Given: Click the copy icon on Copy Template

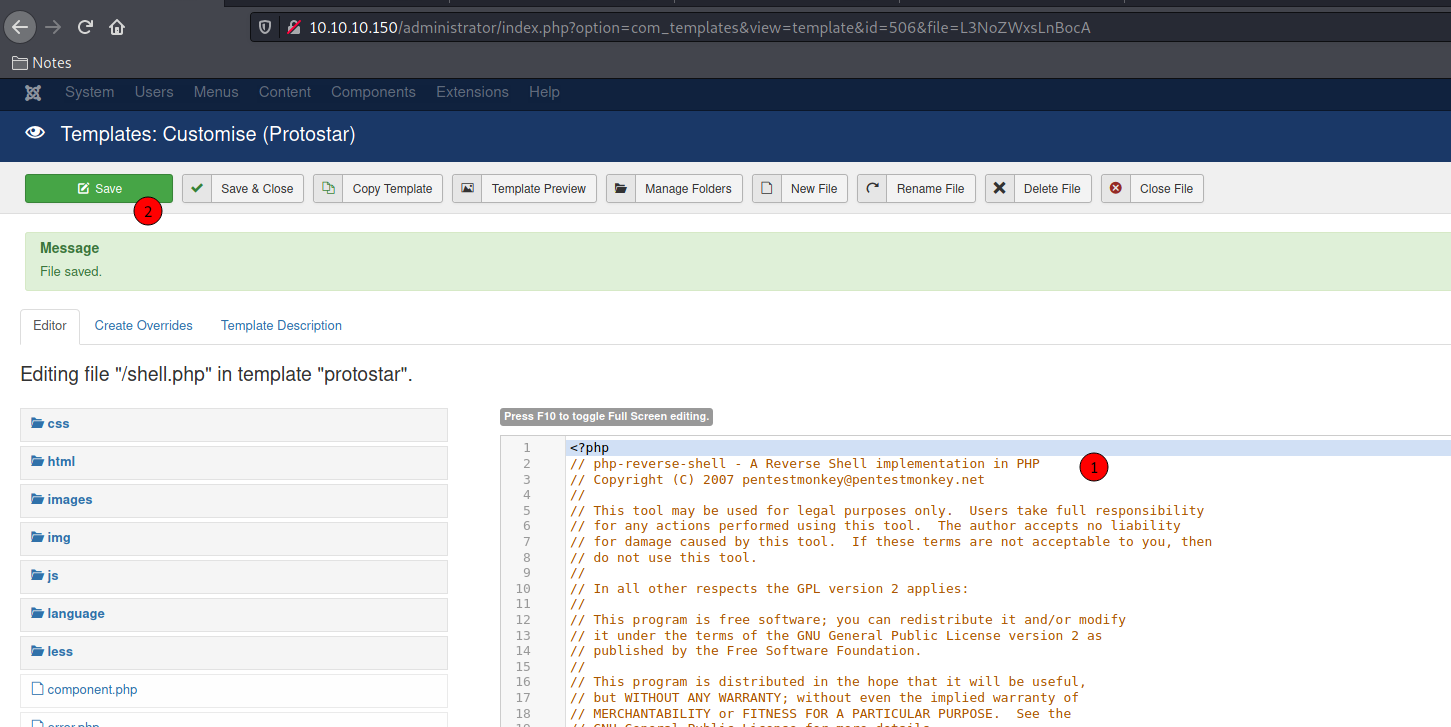Looking at the screenshot, I should point(328,188).
